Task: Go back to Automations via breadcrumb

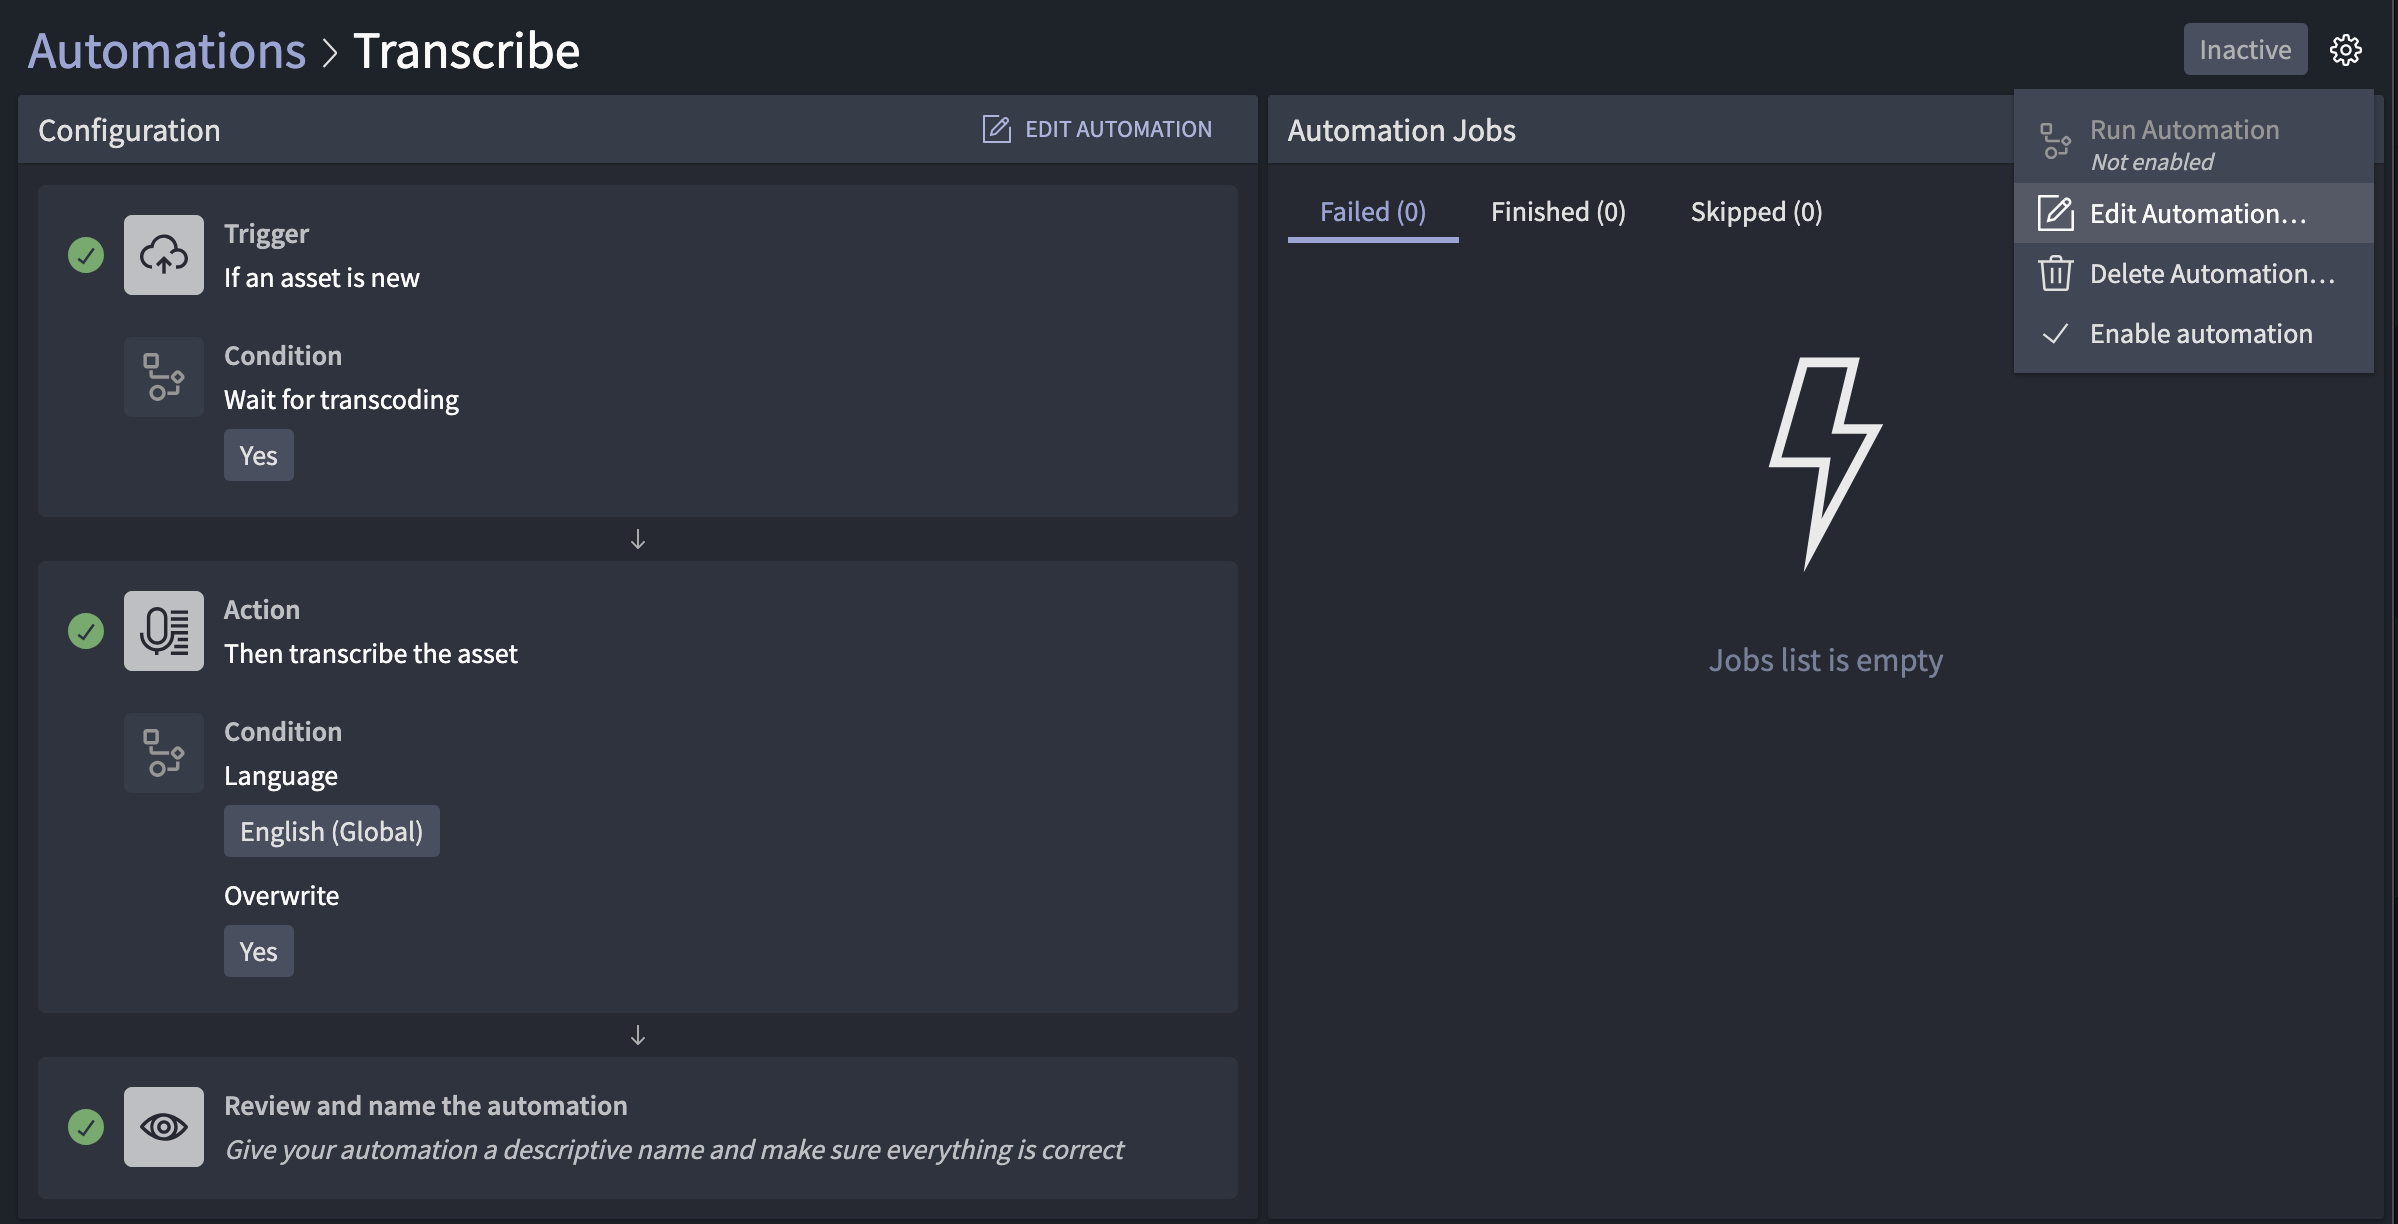Action: 167,50
